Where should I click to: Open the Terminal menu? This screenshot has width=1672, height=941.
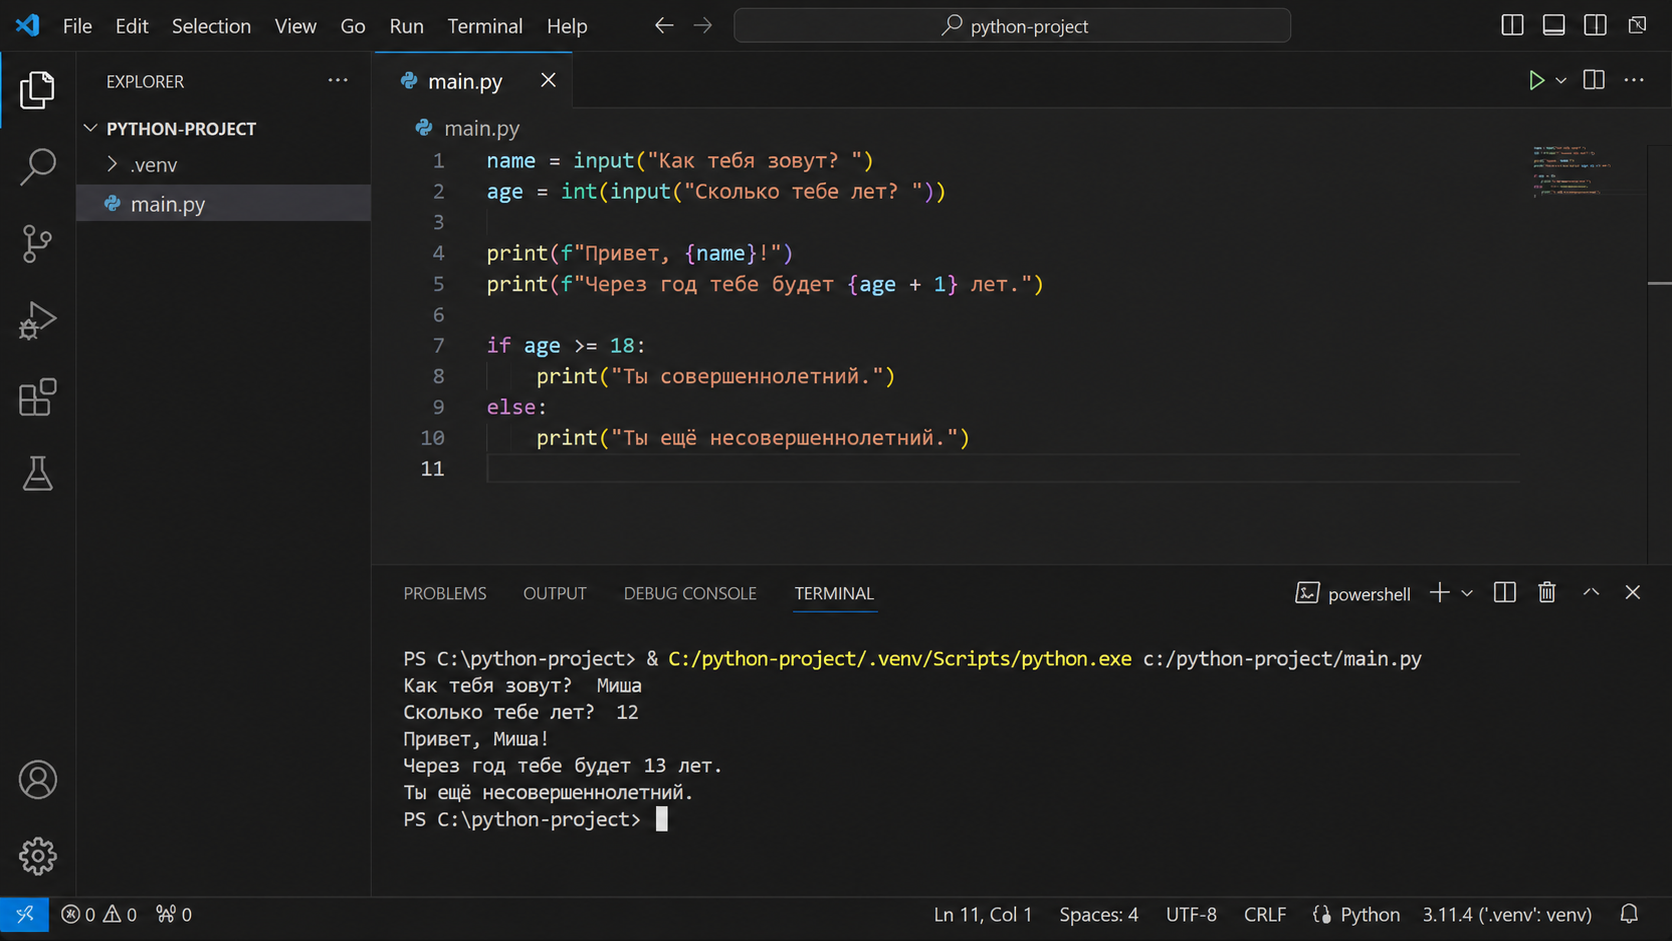[485, 26]
